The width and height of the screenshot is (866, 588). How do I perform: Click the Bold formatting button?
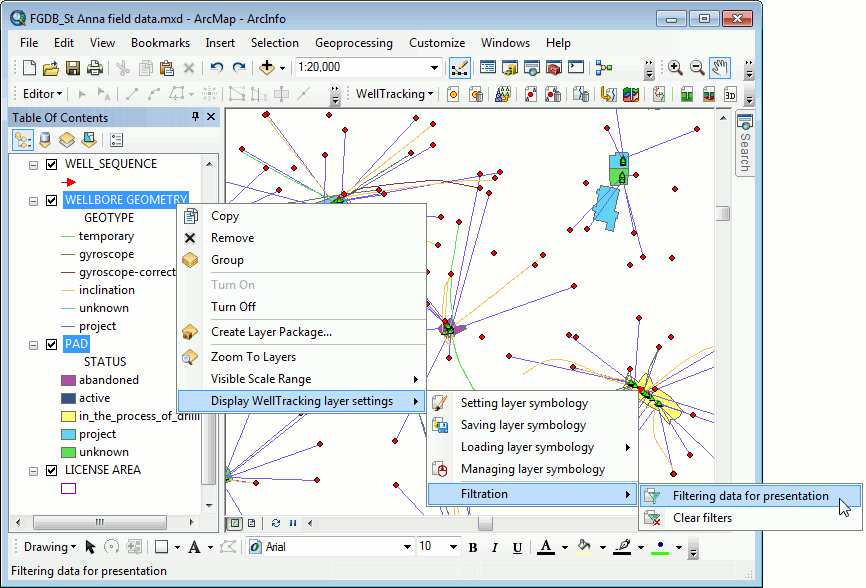pos(473,547)
